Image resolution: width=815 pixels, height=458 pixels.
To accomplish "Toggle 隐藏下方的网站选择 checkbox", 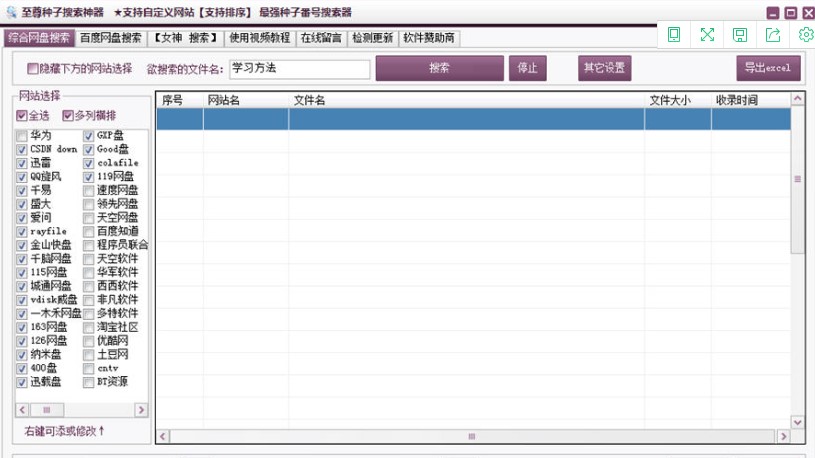I will (33, 69).
